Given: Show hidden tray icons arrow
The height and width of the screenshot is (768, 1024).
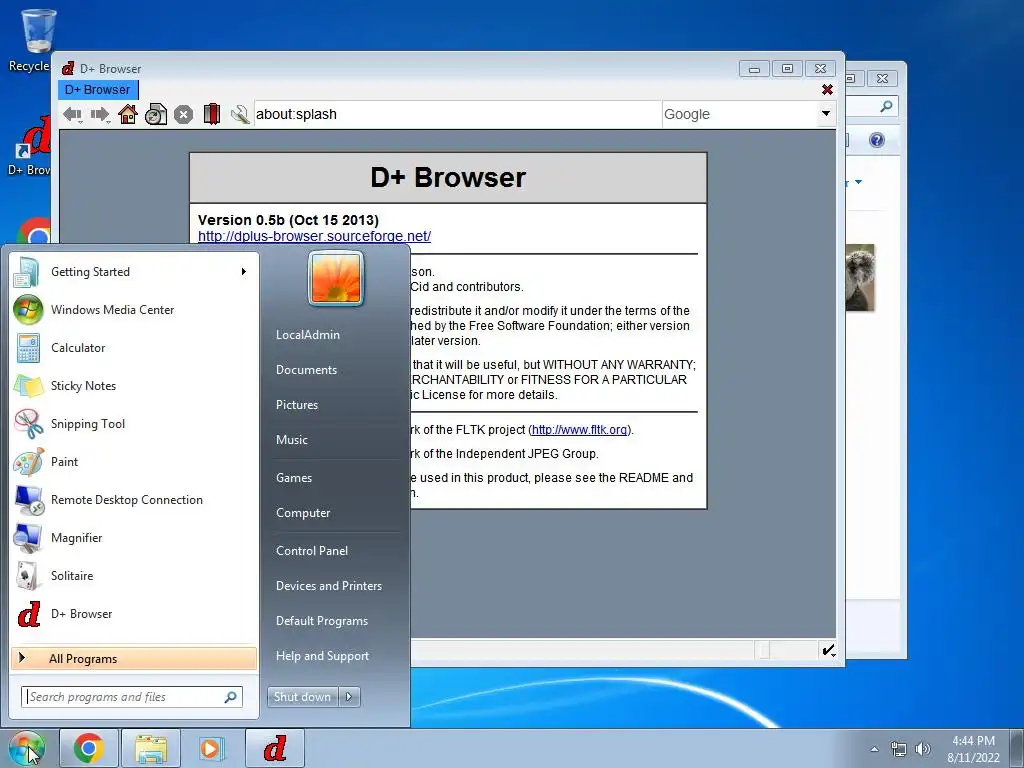Looking at the screenshot, I should [874, 749].
